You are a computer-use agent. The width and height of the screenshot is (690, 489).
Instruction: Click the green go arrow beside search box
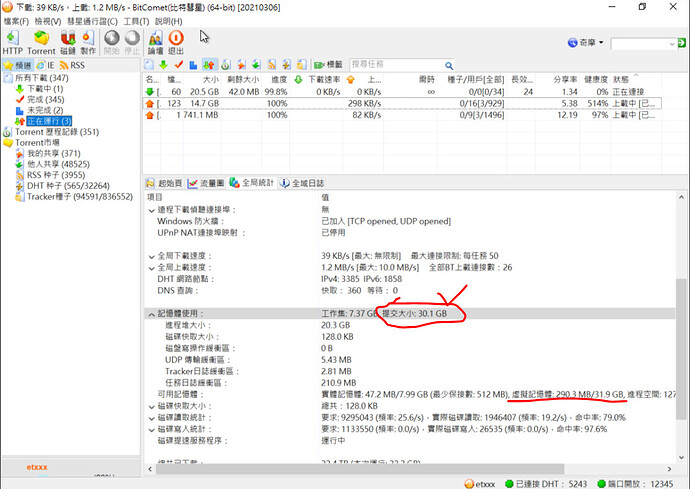[682, 43]
